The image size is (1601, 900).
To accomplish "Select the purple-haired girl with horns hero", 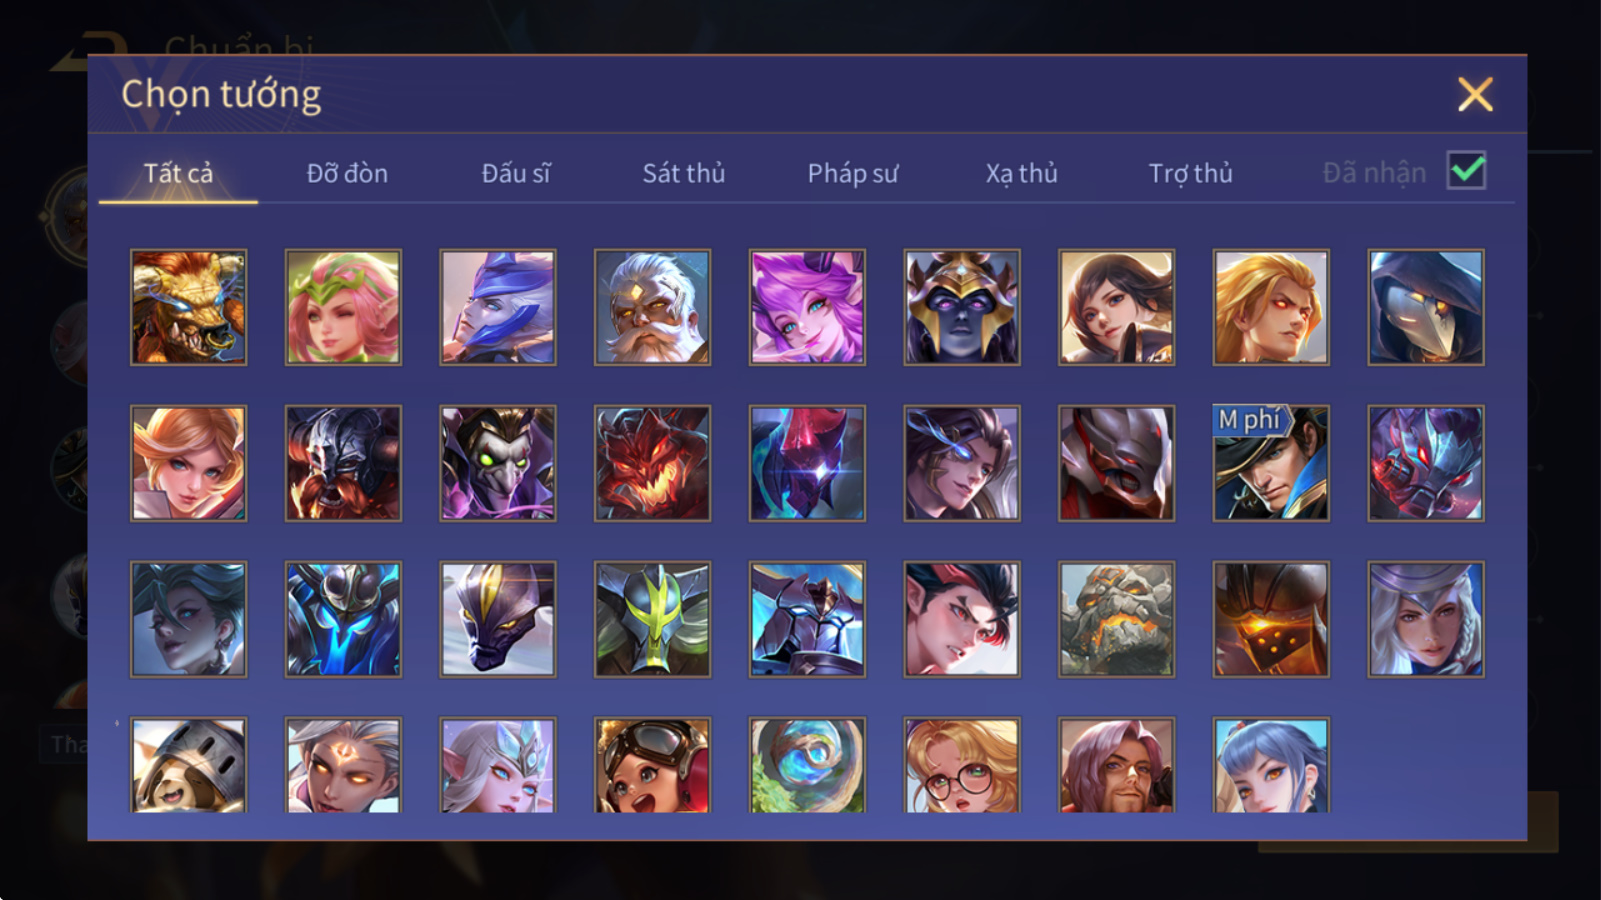I will [x=807, y=307].
